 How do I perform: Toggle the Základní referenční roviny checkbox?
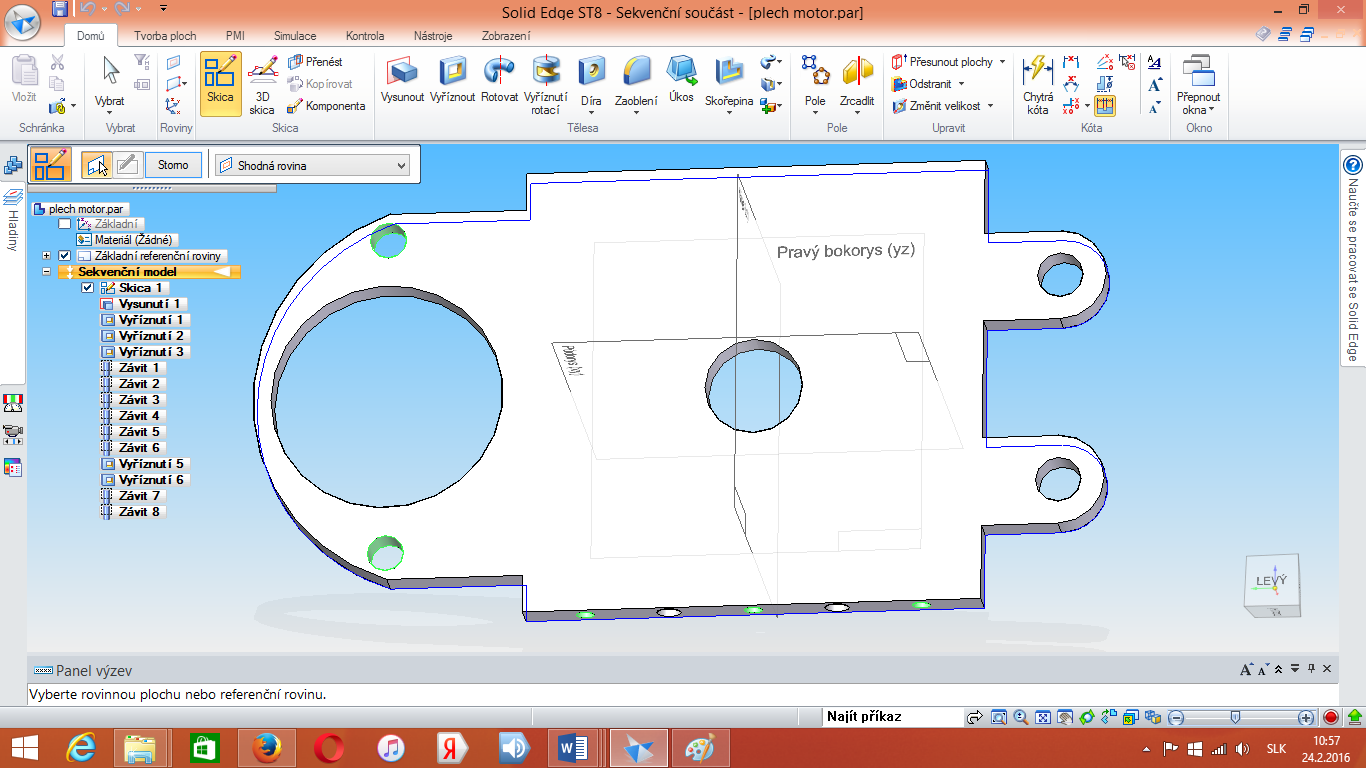tap(65, 256)
